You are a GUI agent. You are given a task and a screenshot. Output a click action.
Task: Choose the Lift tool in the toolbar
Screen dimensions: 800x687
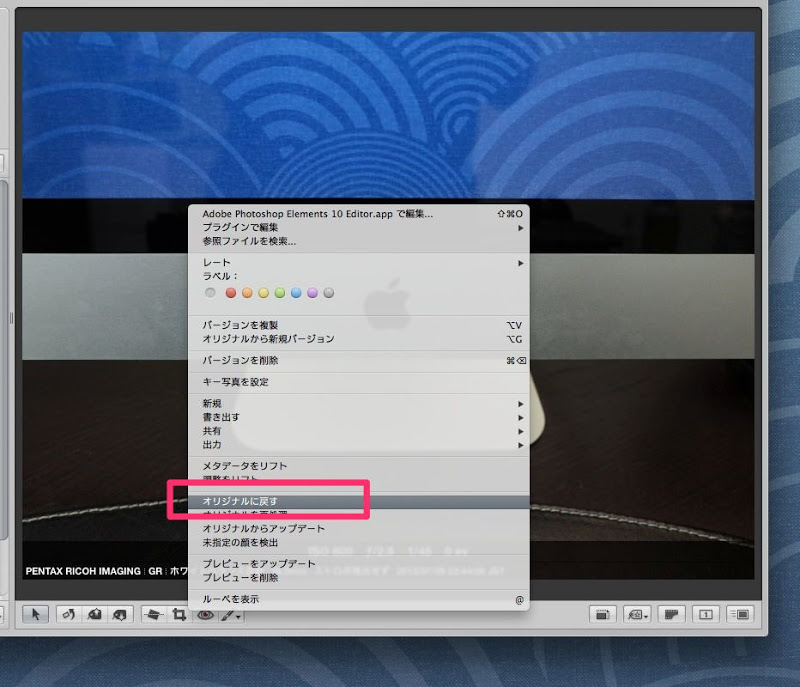94,615
